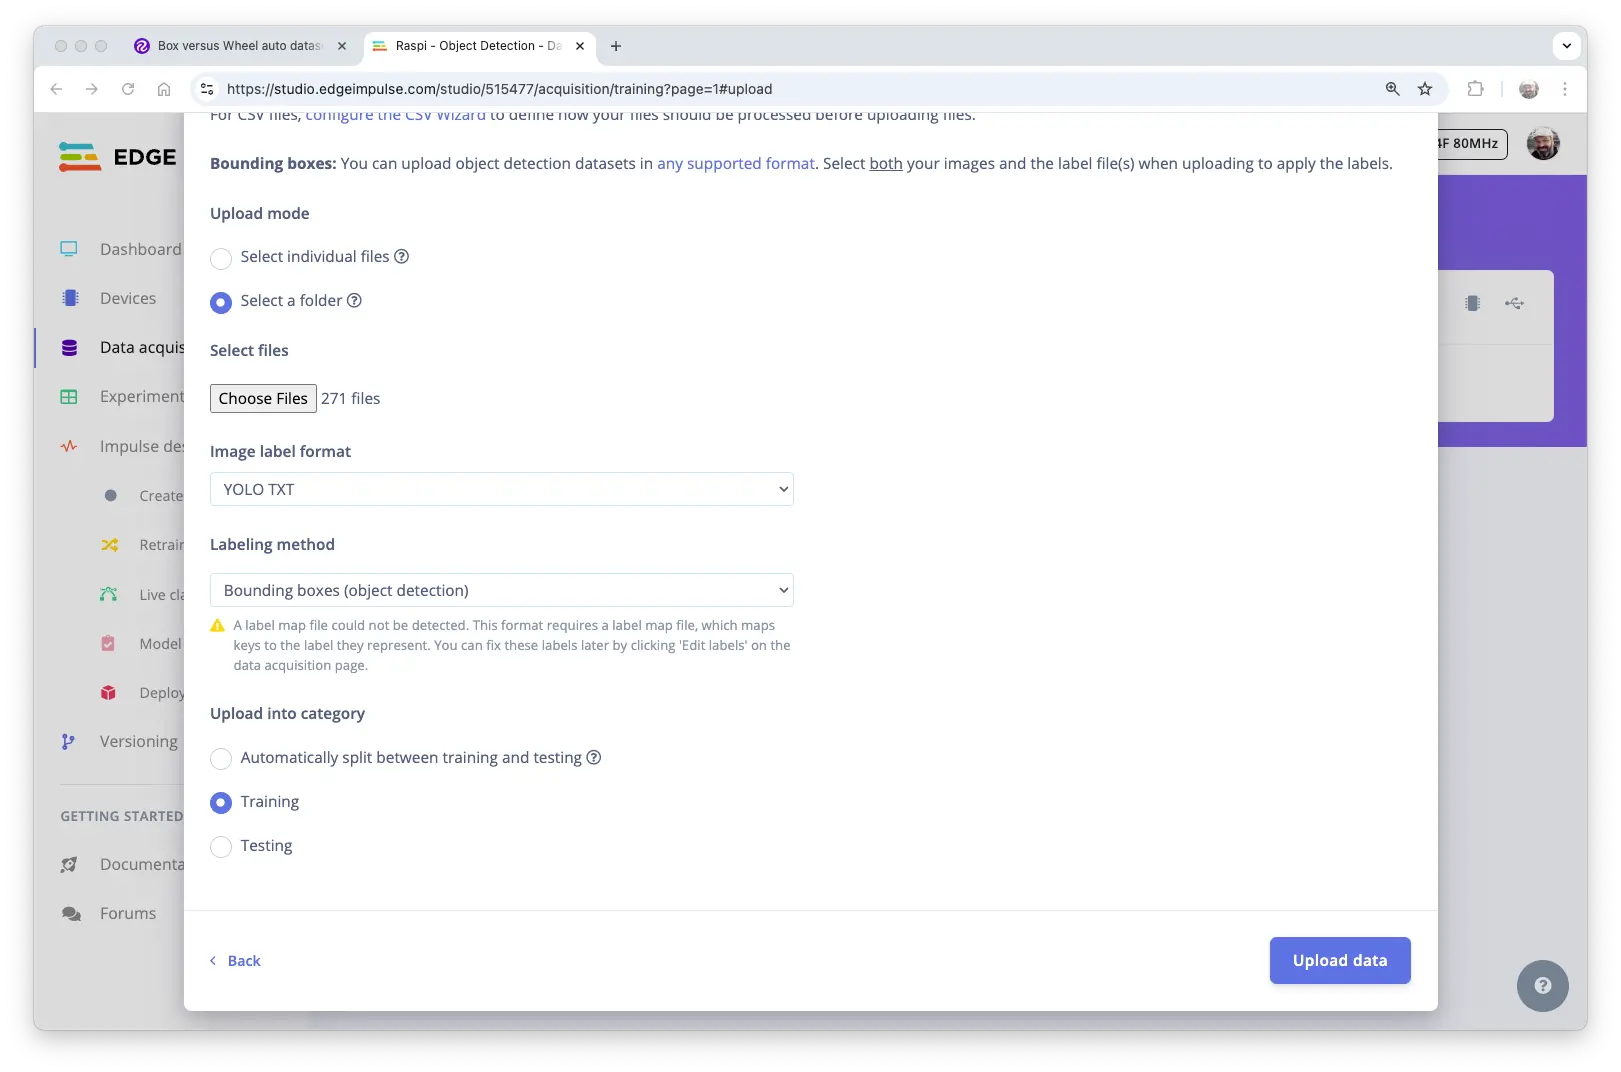Select the Testing category radio button

coord(221,847)
